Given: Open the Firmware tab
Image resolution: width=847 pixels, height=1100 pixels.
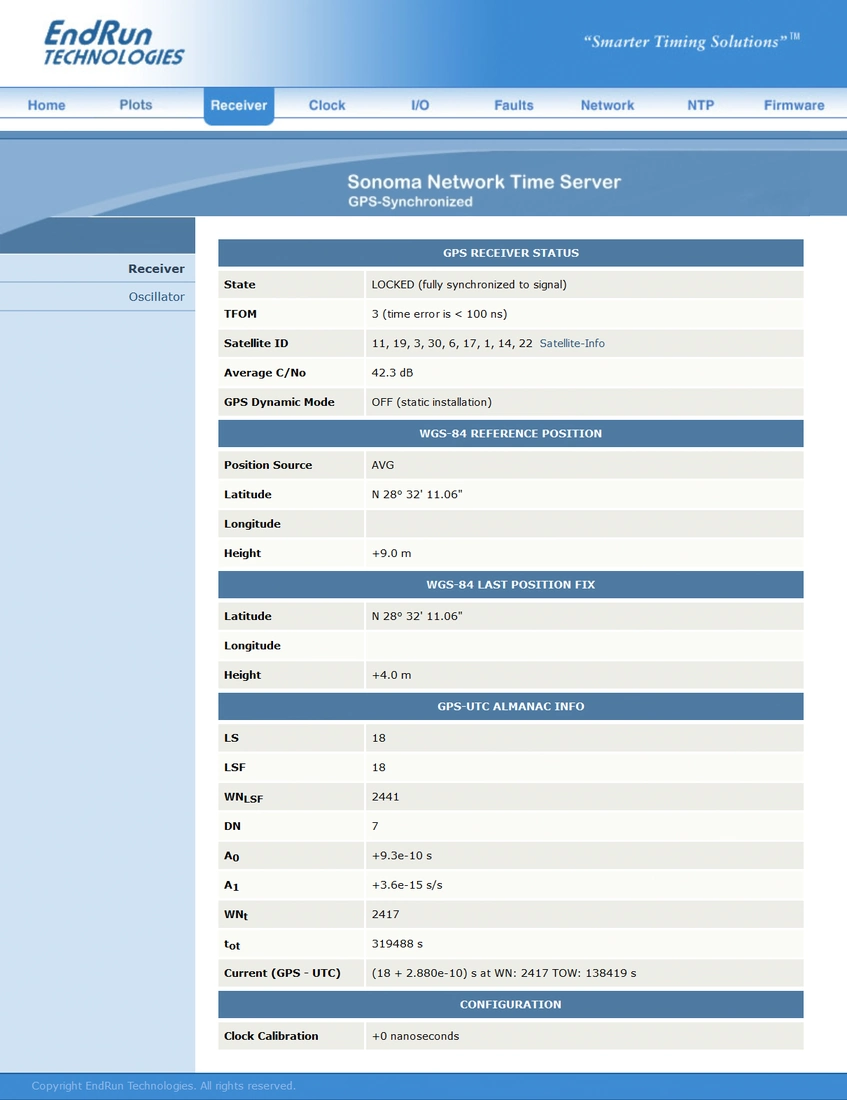Looking at the screenshot, I should [794, 105].
